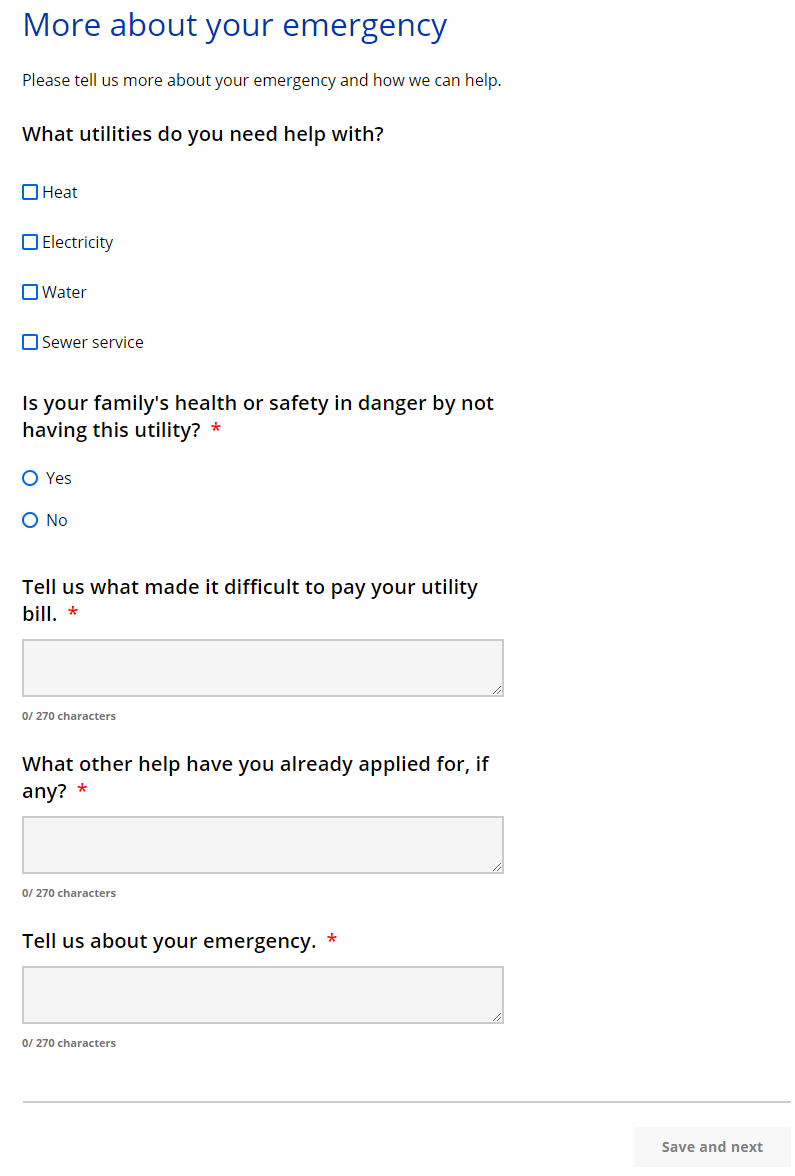This screenshot has height=1176, width=795.
Task: Click the 'Electricity' label text
Action: [x=78, y=242]
